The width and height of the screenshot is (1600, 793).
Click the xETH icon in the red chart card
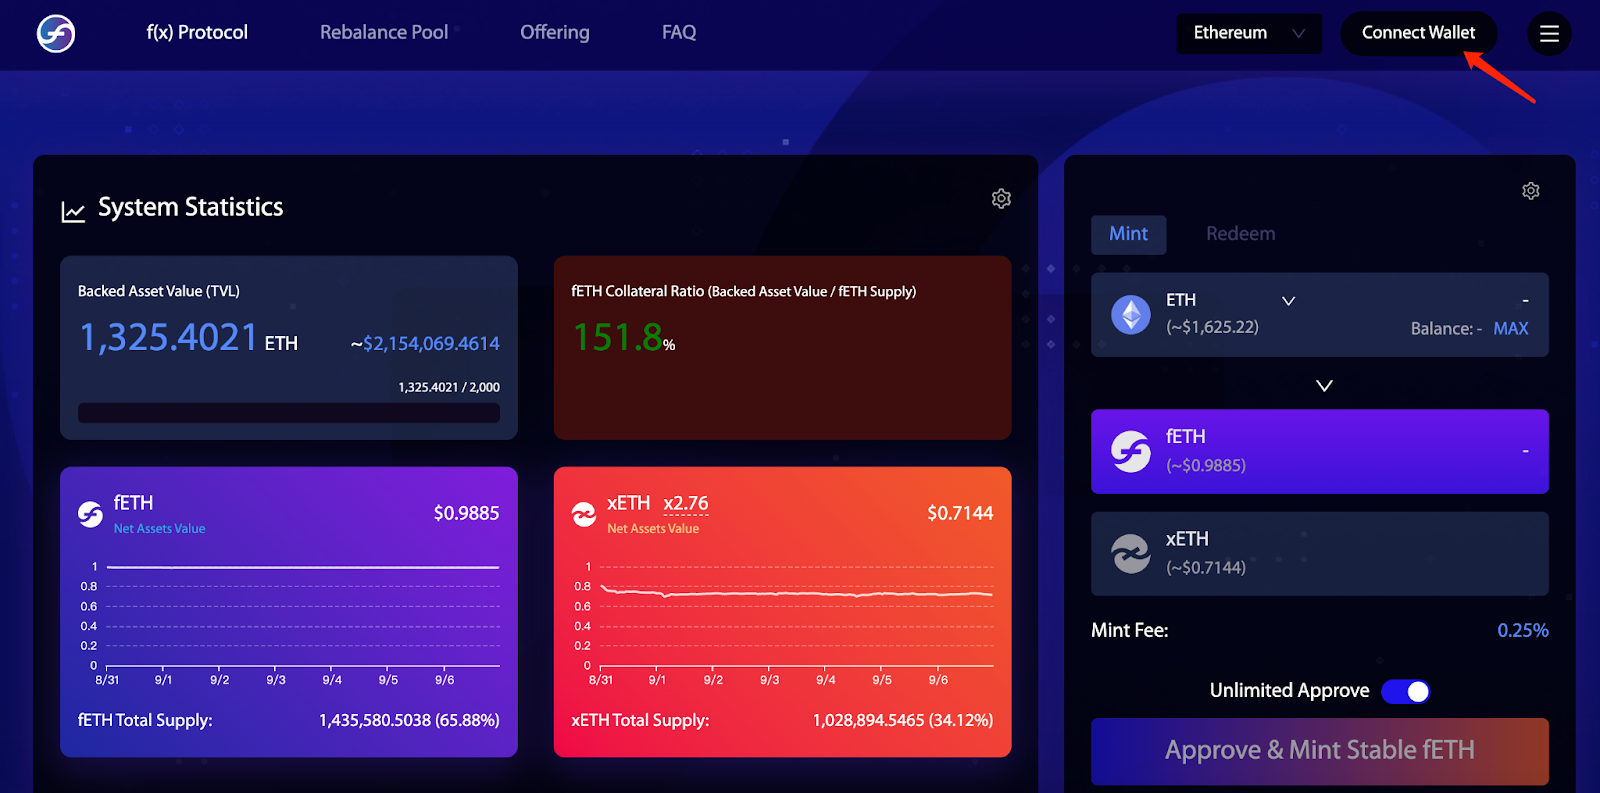click(x=584, y=514)
